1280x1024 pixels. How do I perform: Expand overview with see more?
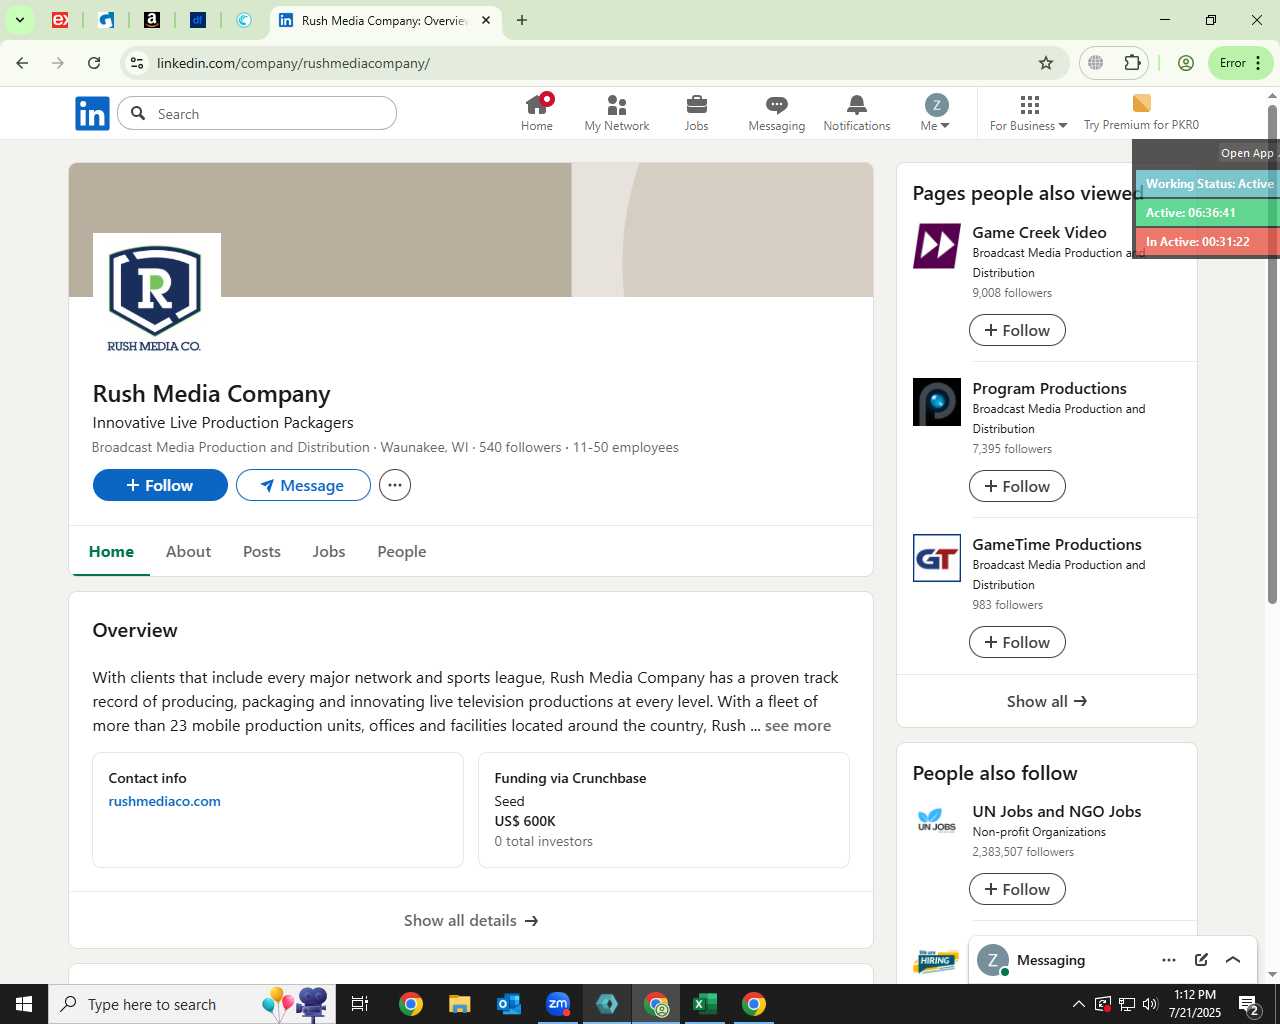click(x=798, y=726)
